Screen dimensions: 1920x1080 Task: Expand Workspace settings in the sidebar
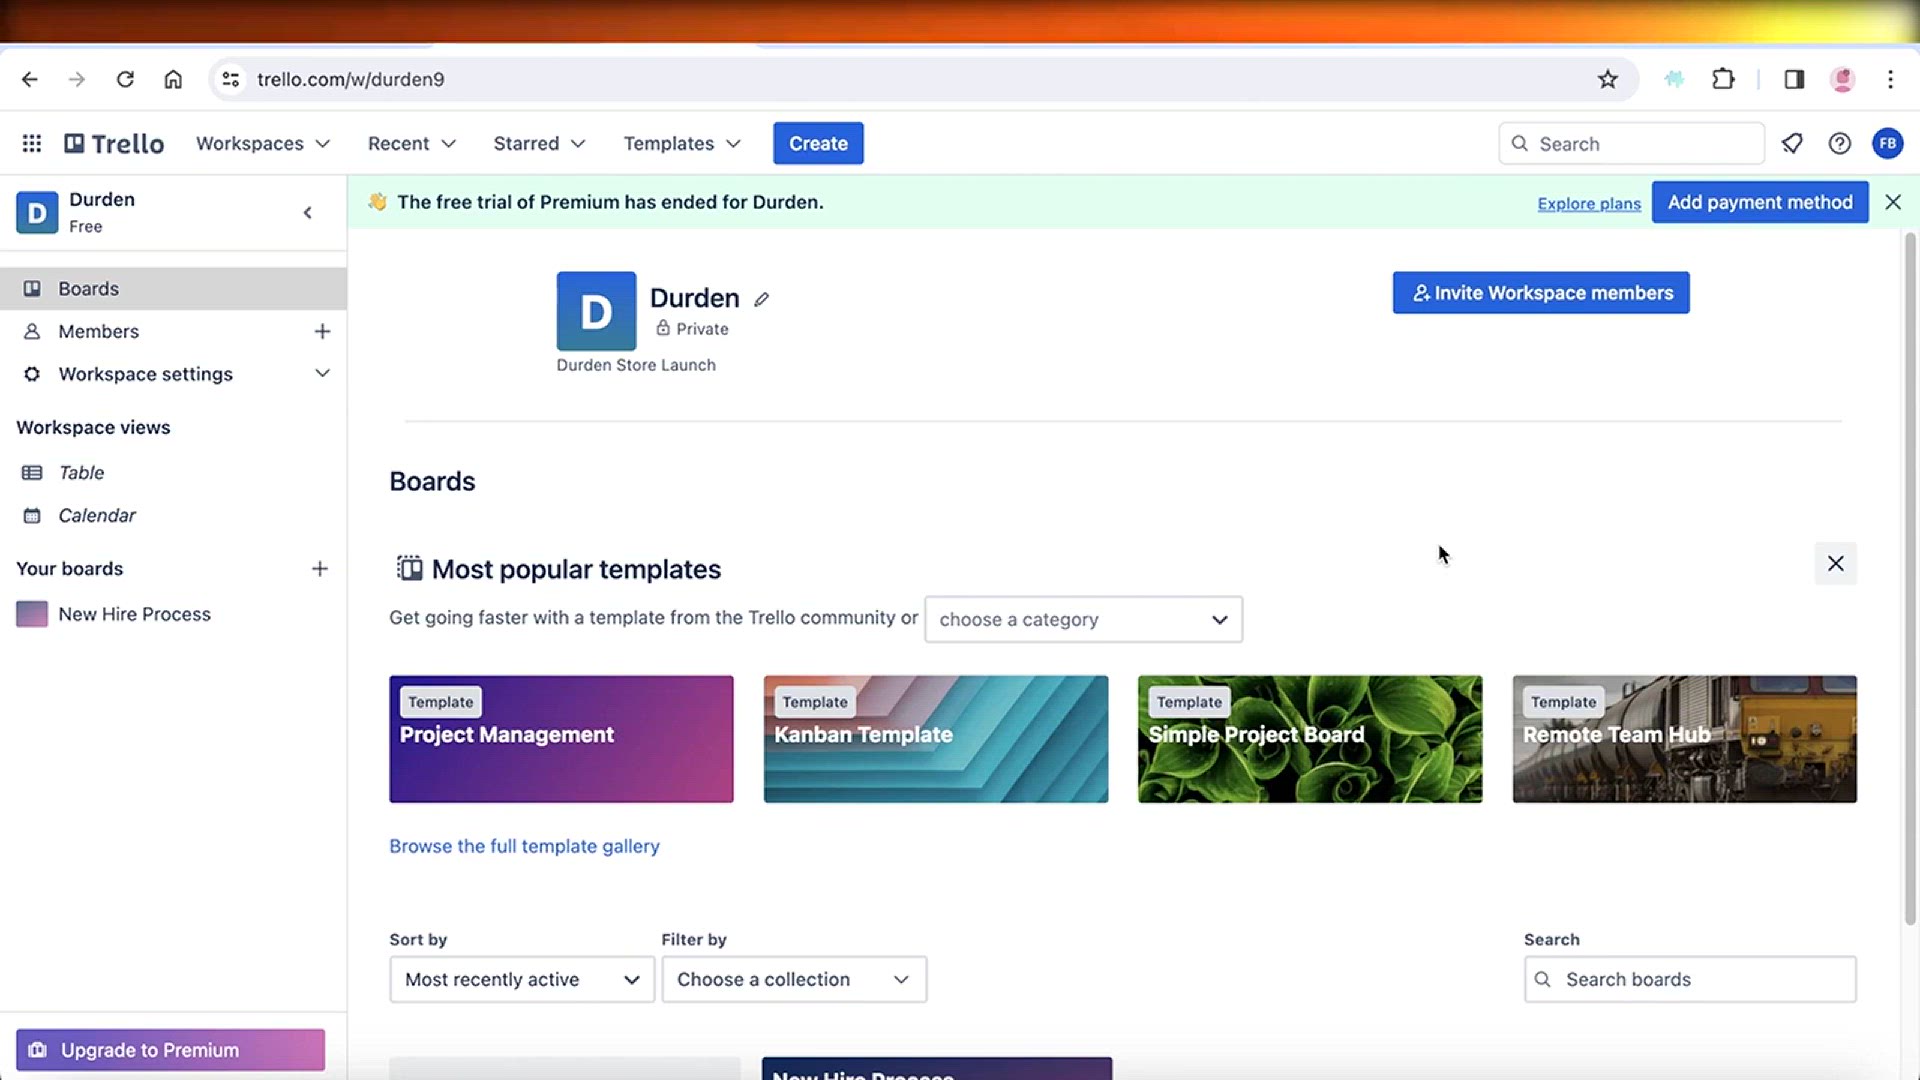point(173,374)
